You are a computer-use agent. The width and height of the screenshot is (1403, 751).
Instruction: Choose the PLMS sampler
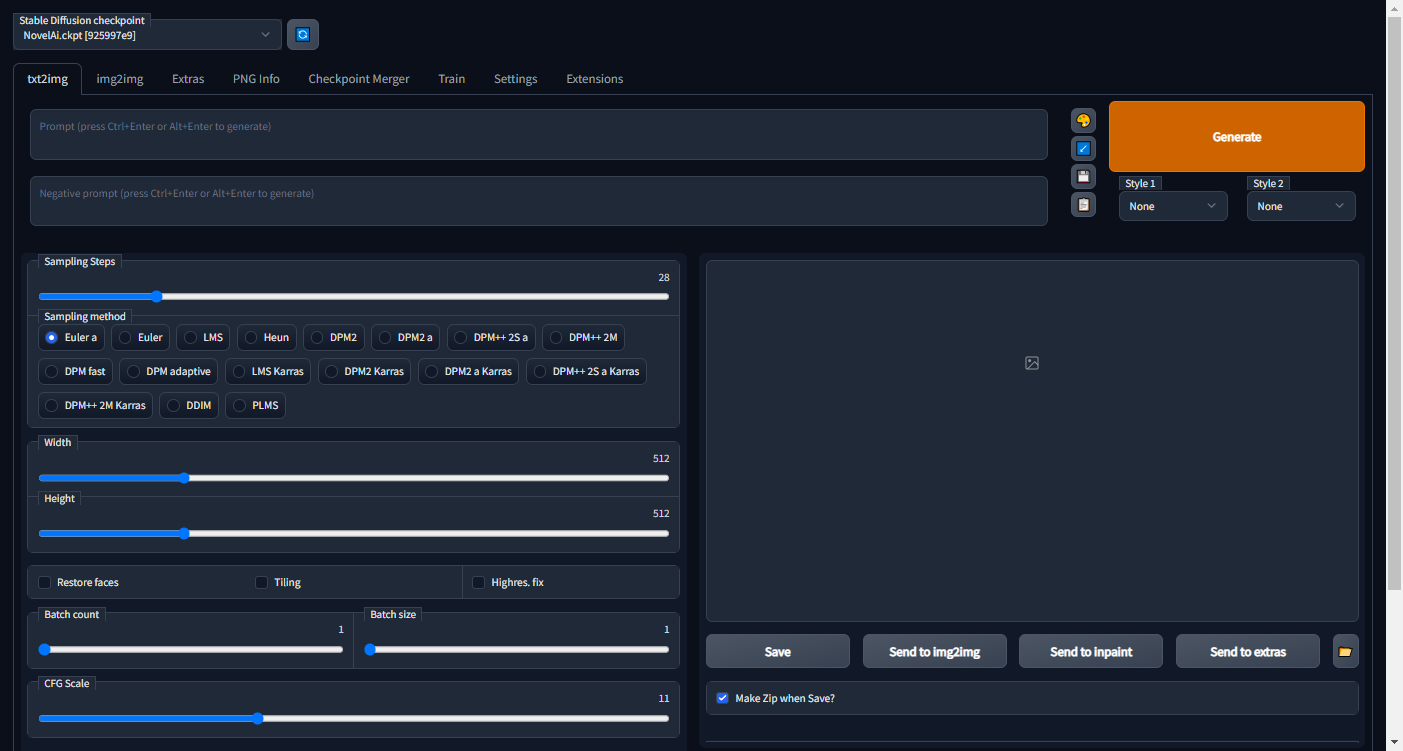coord(256,405)
